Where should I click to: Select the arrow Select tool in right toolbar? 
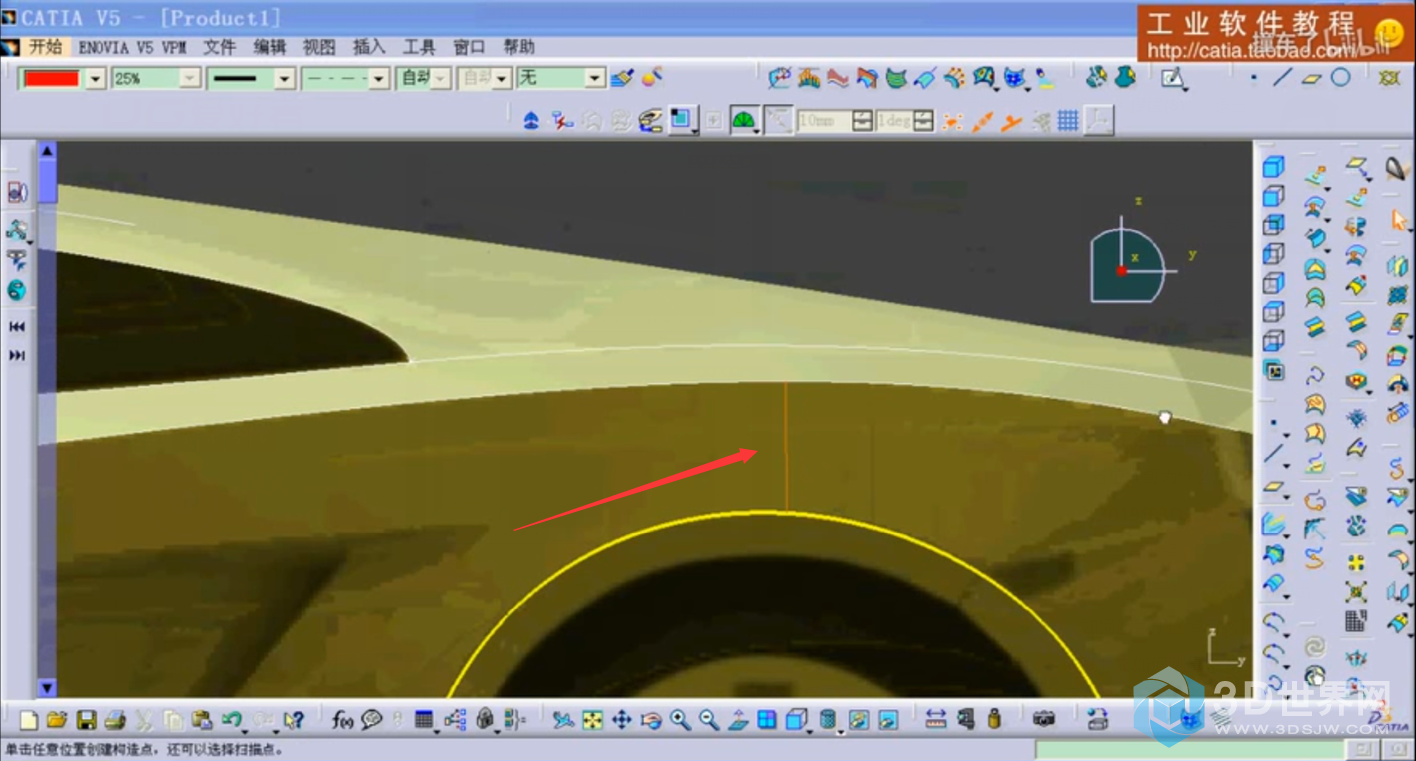pyautogui.click(x=1398, y=221)
